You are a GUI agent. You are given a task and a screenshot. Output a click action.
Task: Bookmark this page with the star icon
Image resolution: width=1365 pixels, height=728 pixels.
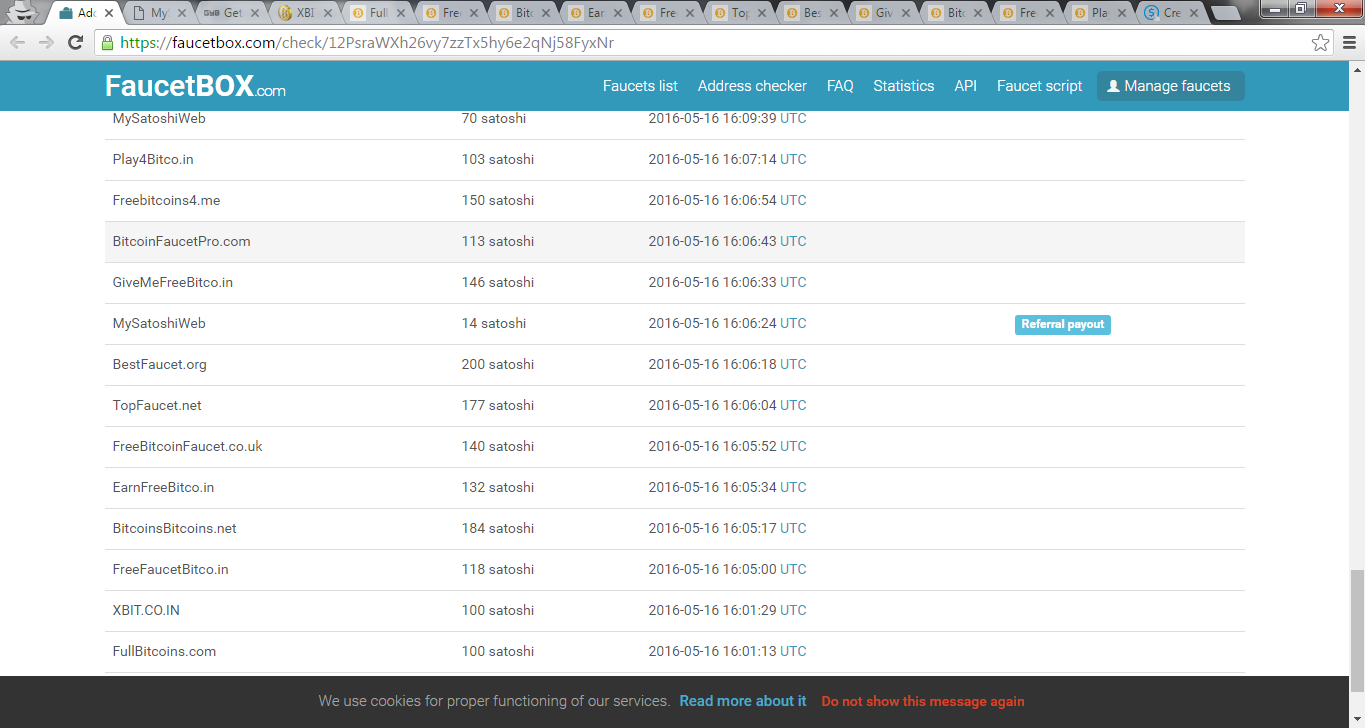tap(1321, 43)
